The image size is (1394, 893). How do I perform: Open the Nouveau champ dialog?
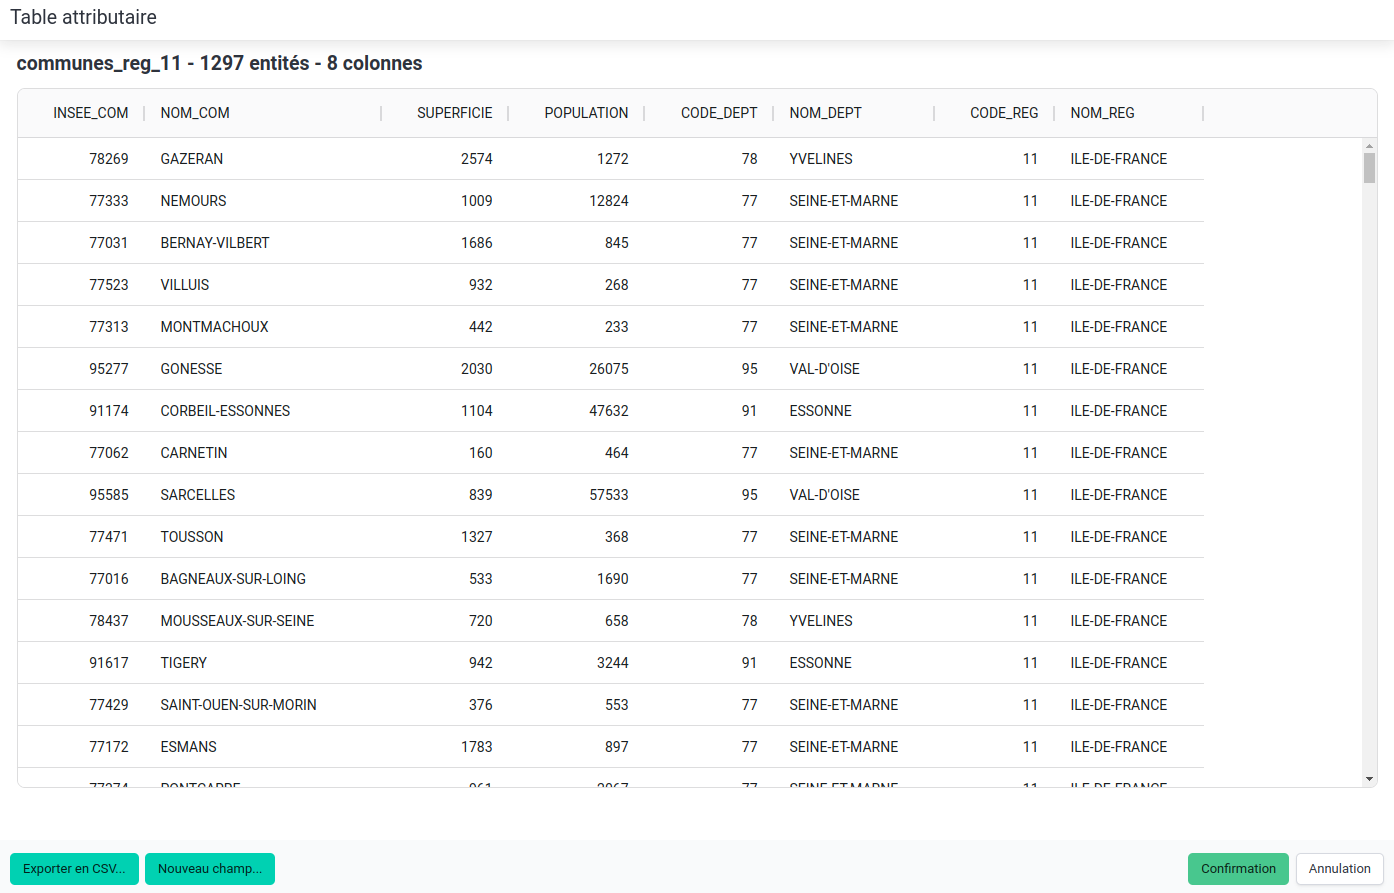[x=210, y=869]
